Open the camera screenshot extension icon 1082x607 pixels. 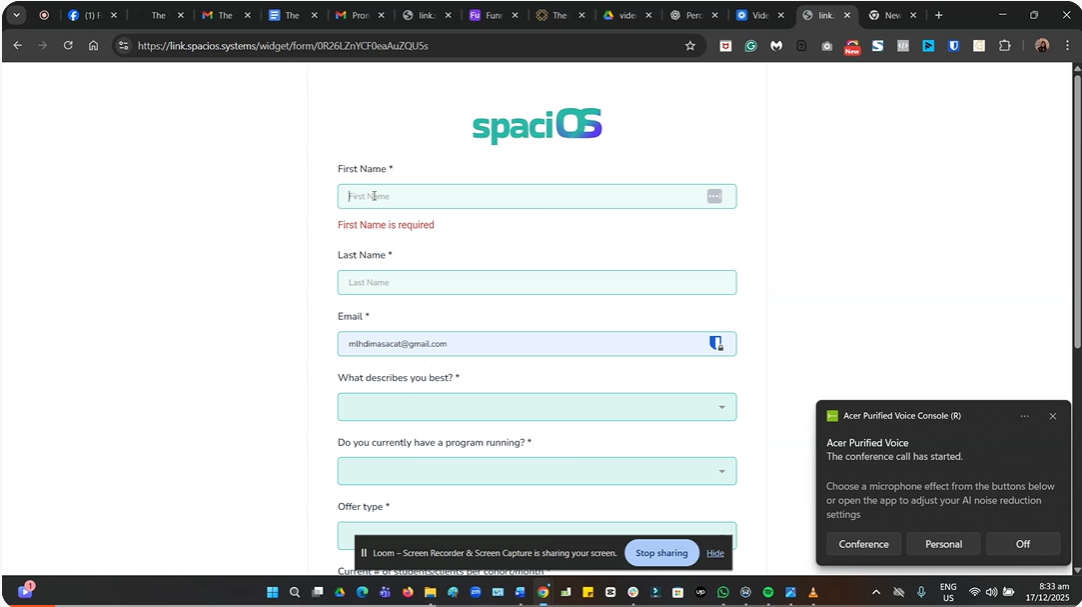[x=827, y=46]
